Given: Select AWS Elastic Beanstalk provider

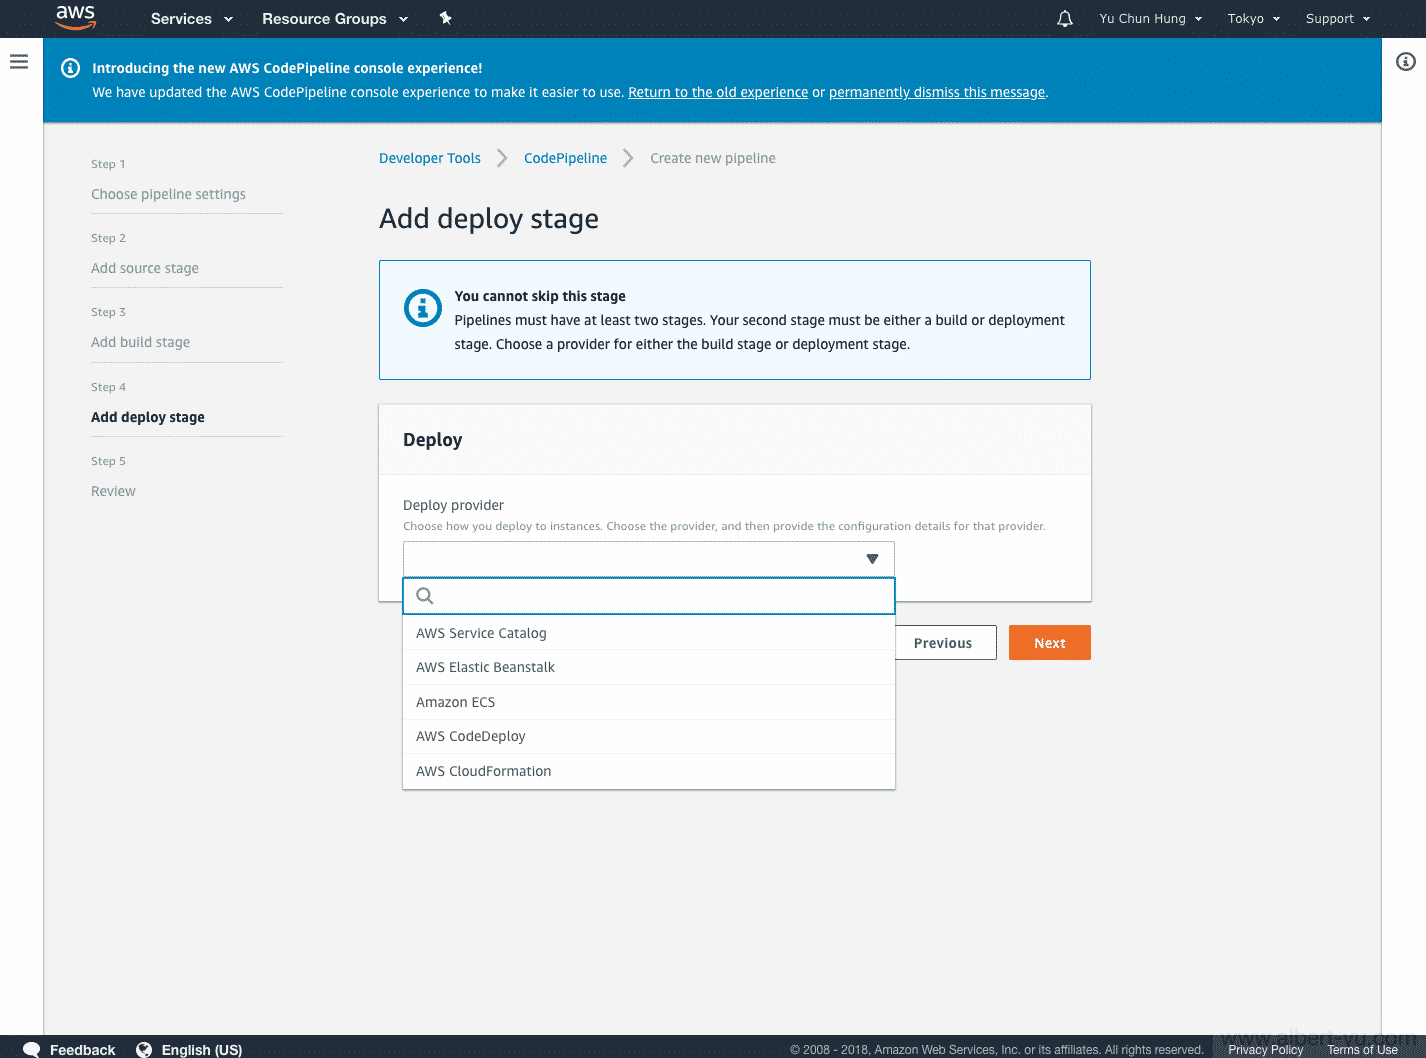Looking at the screenshot, I should 649,667.
